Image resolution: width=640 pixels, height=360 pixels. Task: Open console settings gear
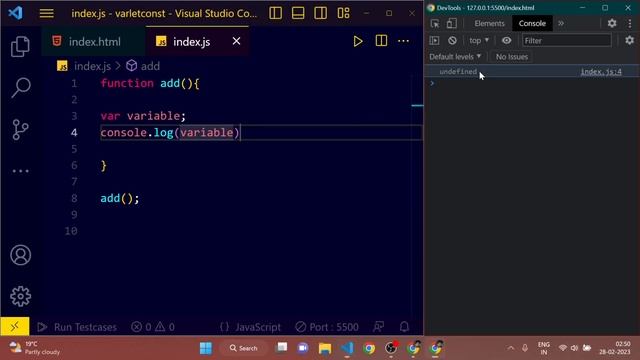(x=629, y=40)
